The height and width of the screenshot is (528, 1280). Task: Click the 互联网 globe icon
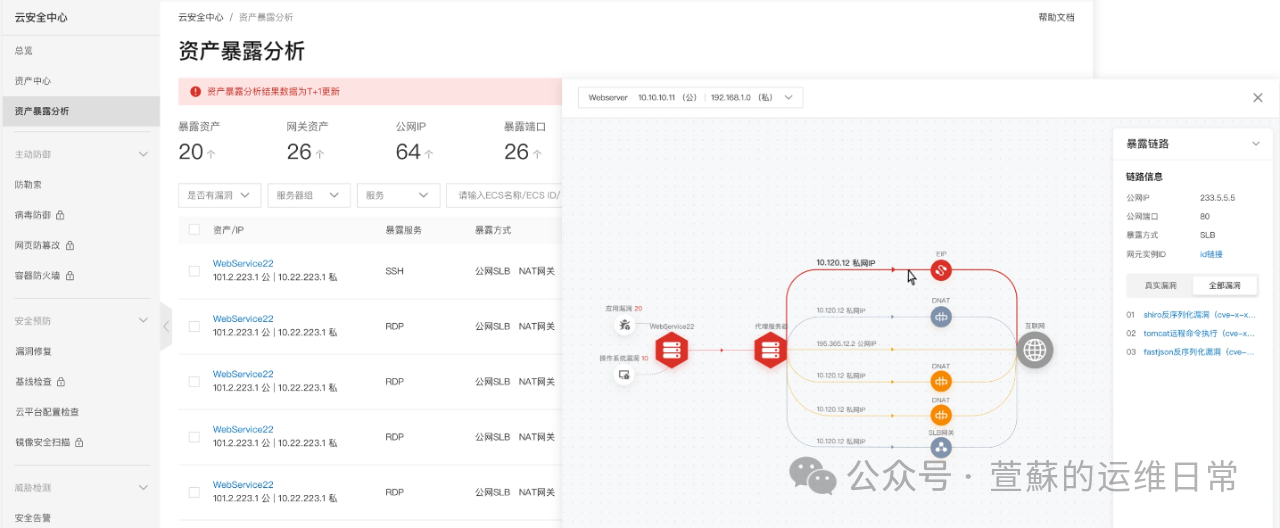coord(1035,350)
